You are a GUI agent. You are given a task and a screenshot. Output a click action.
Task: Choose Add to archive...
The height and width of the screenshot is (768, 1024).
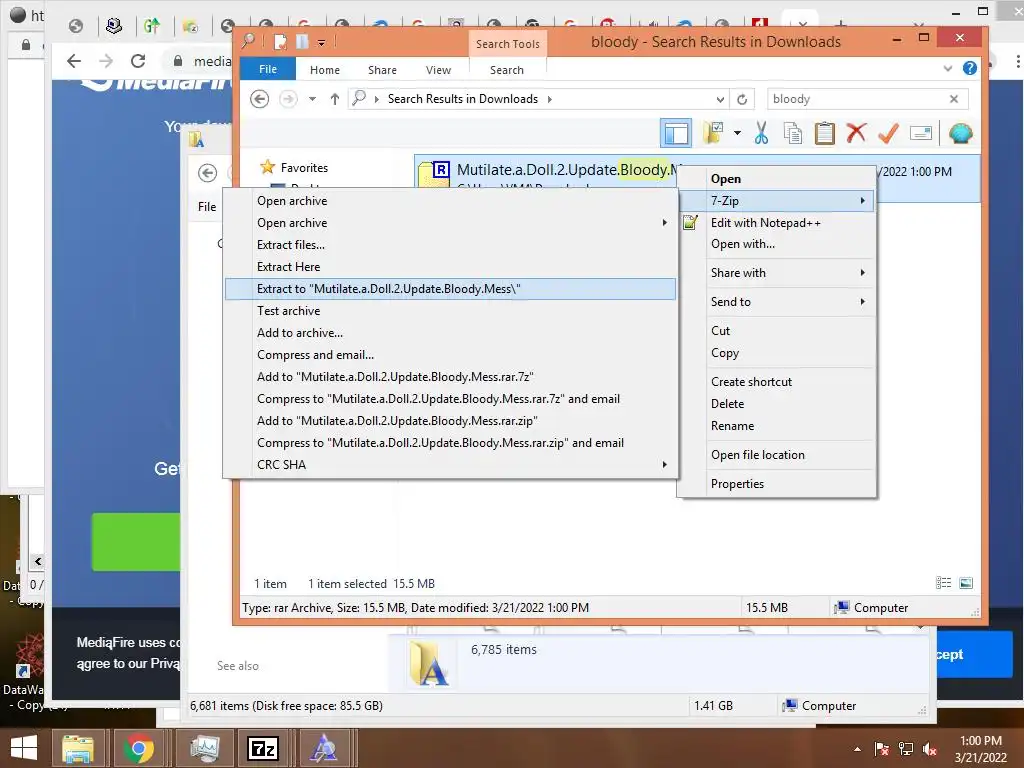tap(450, 333)
